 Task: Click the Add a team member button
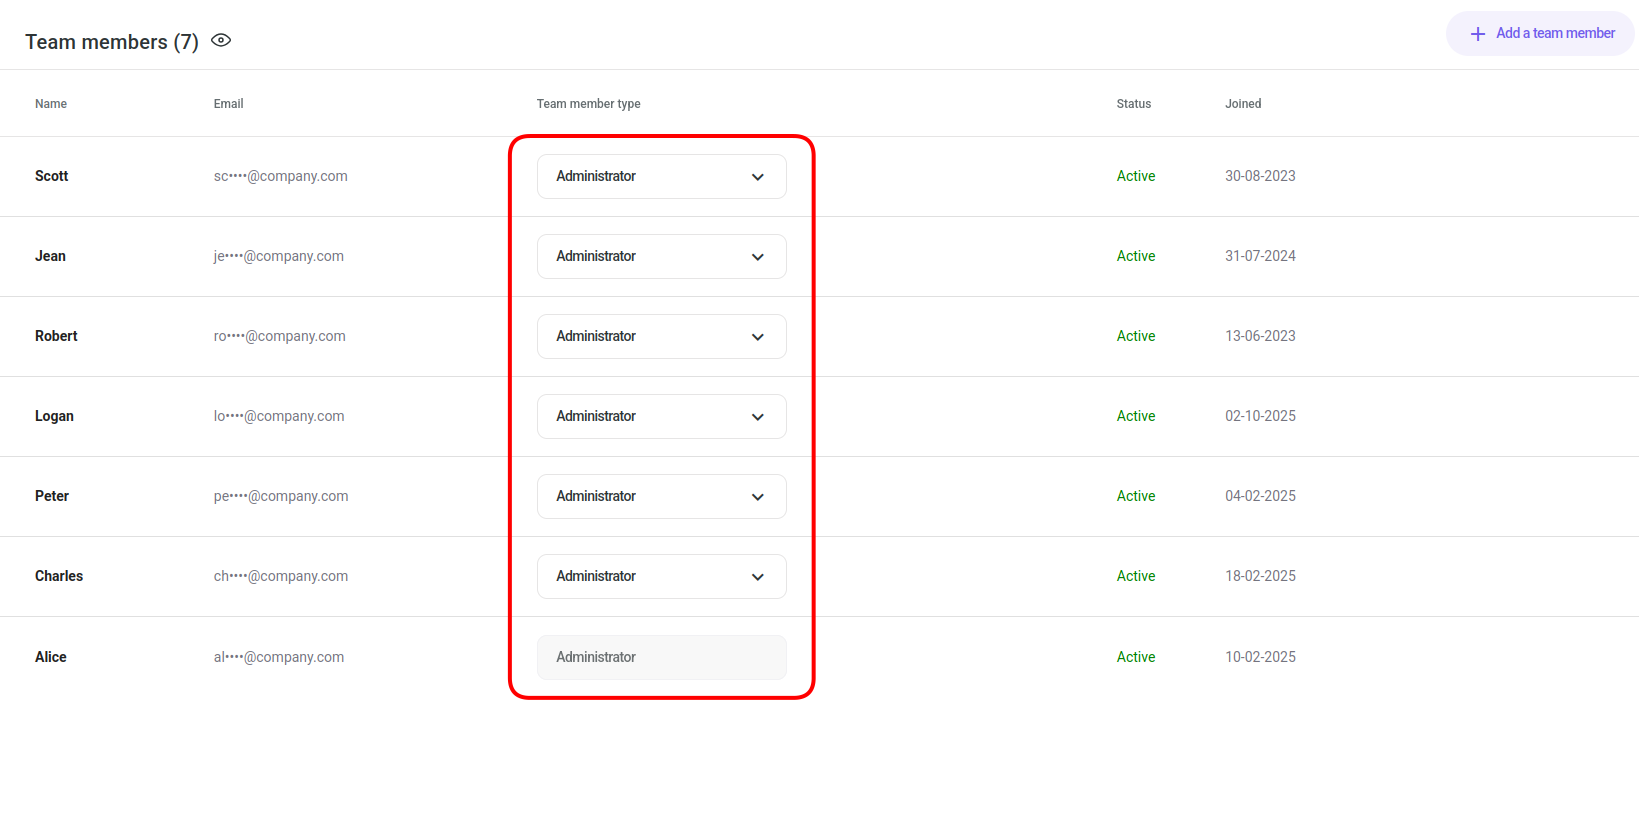pyautogui.click(x=1540, y=34)
